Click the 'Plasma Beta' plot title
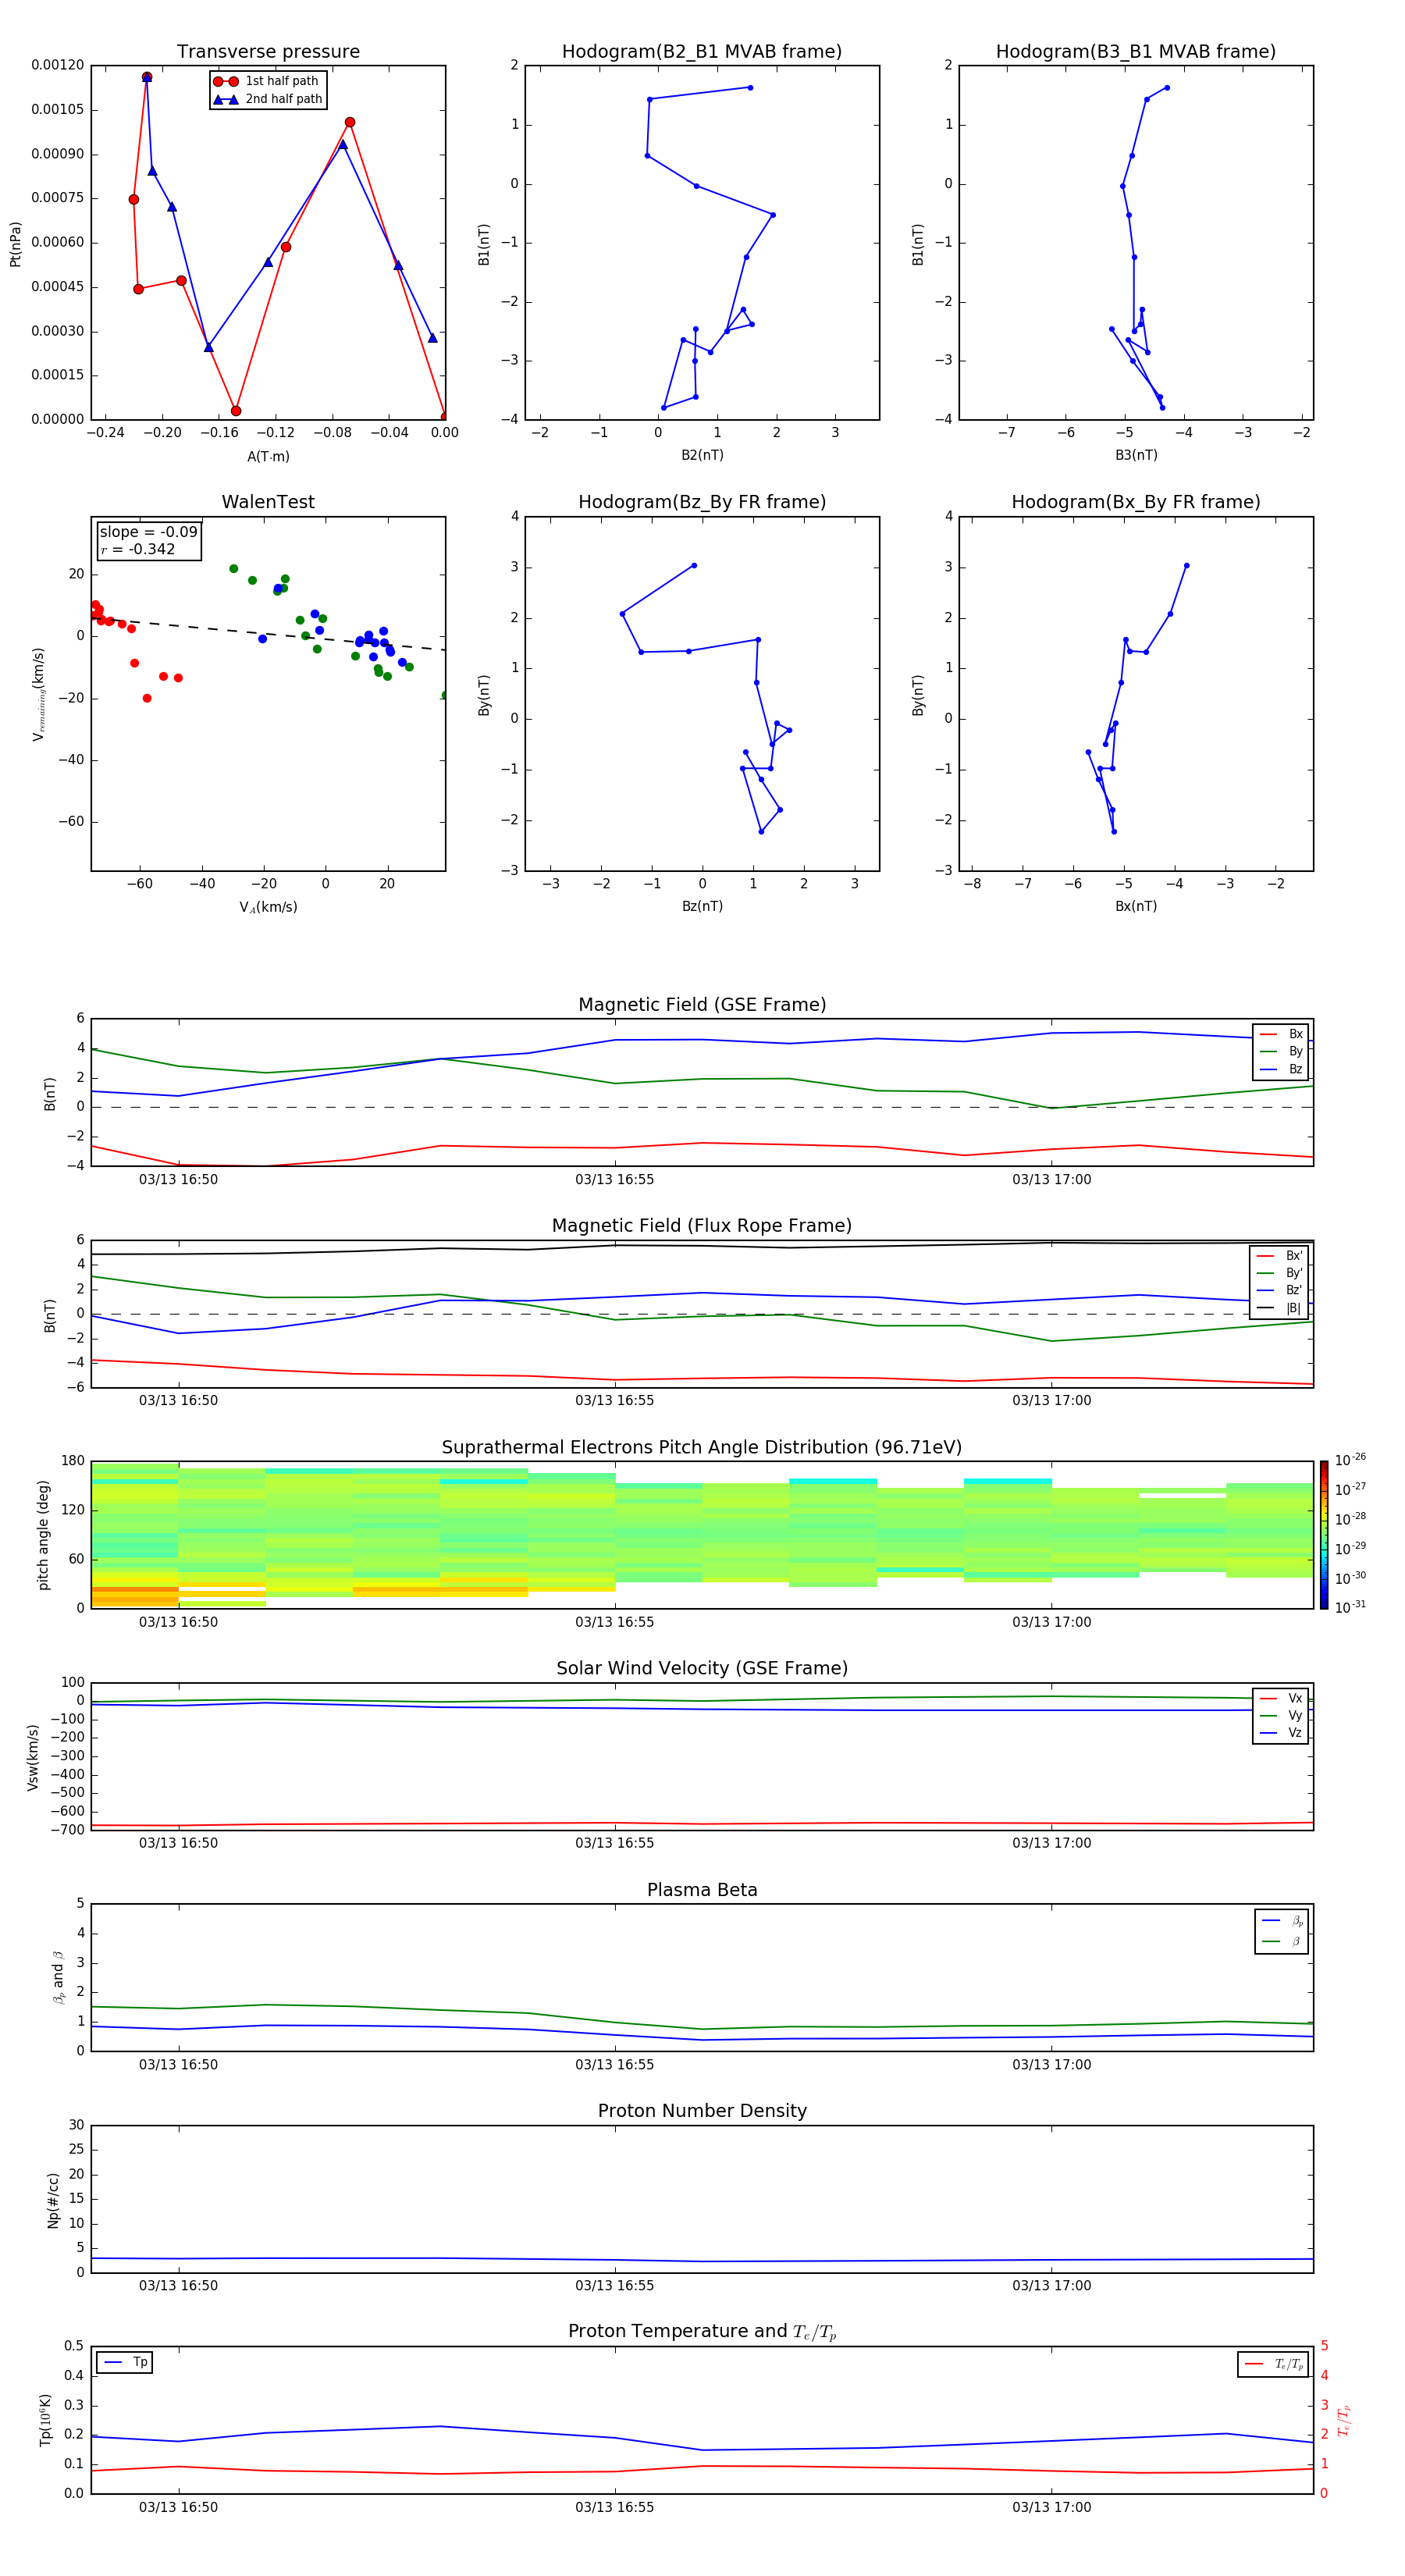 point(702,1890)
